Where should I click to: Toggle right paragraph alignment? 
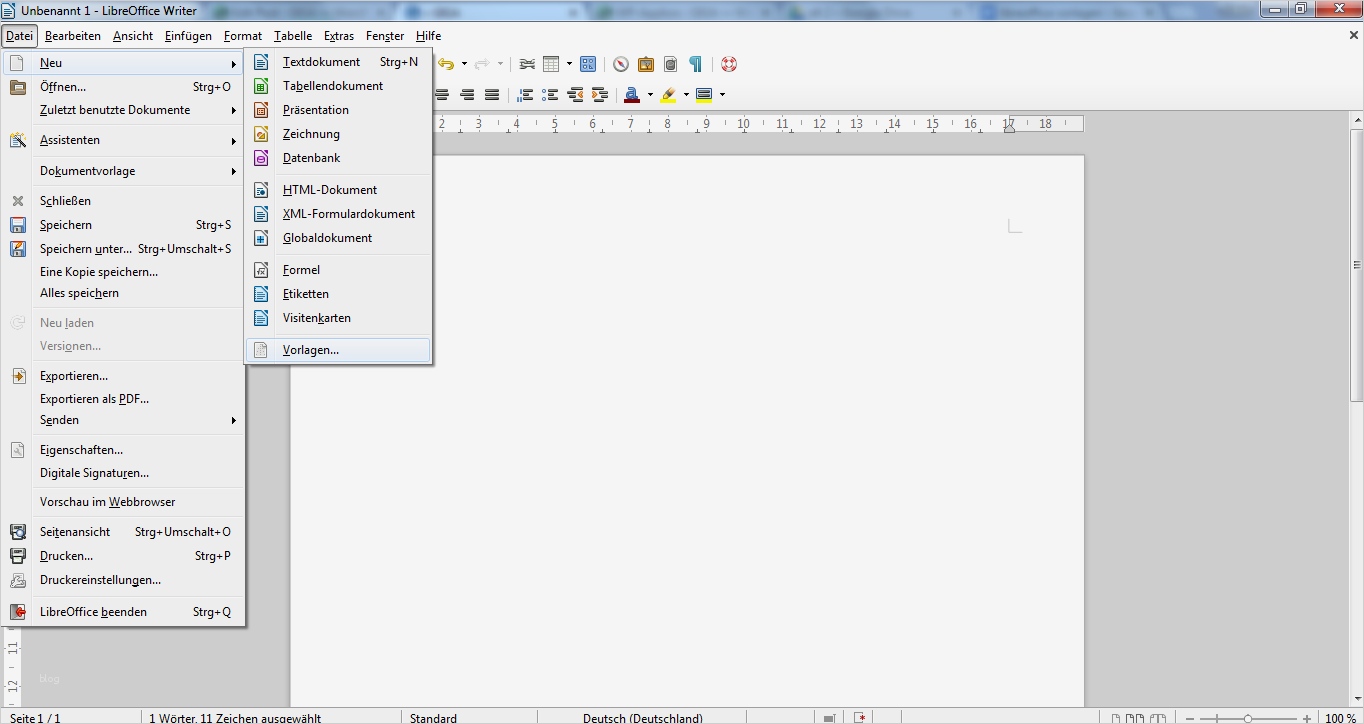[467, 95]
